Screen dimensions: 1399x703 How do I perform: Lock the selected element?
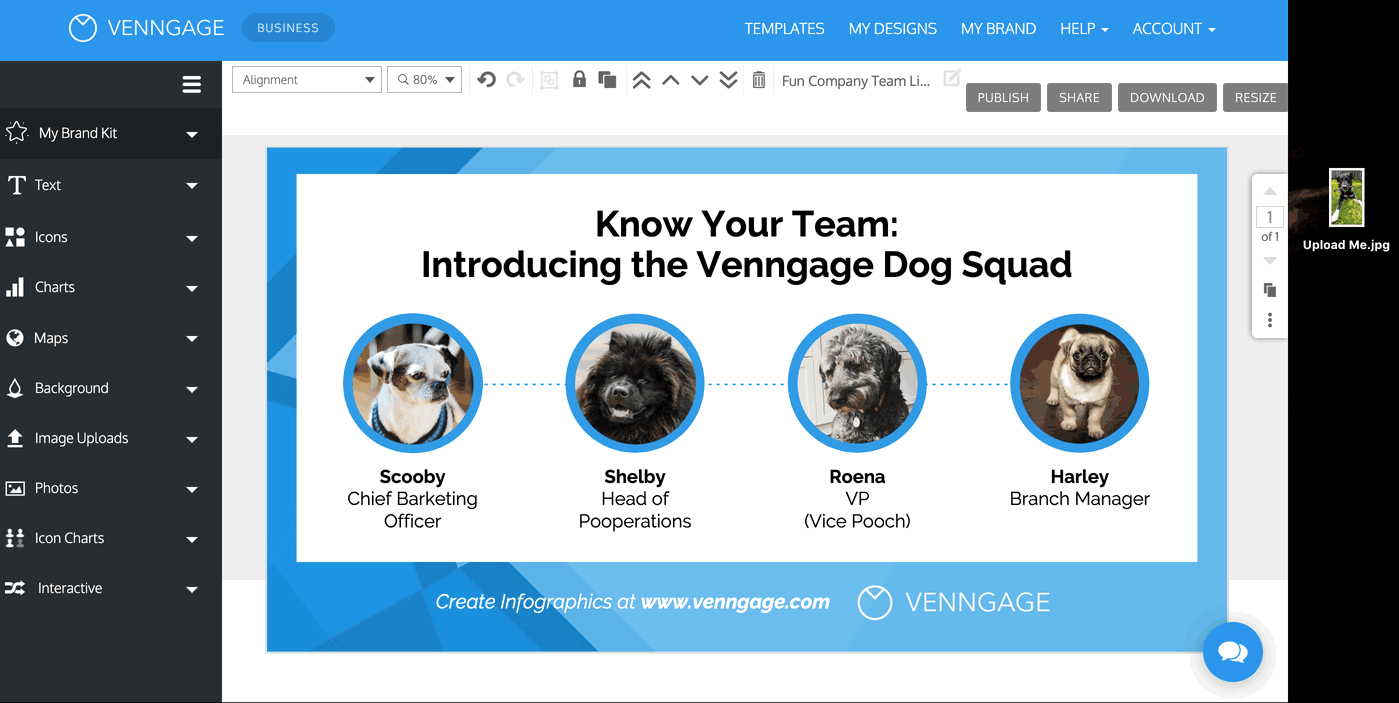point(579,79)
